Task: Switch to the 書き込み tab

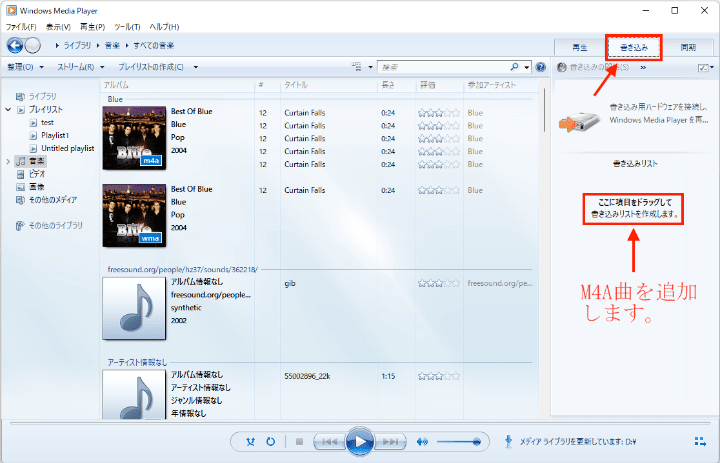Action: pyautogui.click(x=634, y=47)
